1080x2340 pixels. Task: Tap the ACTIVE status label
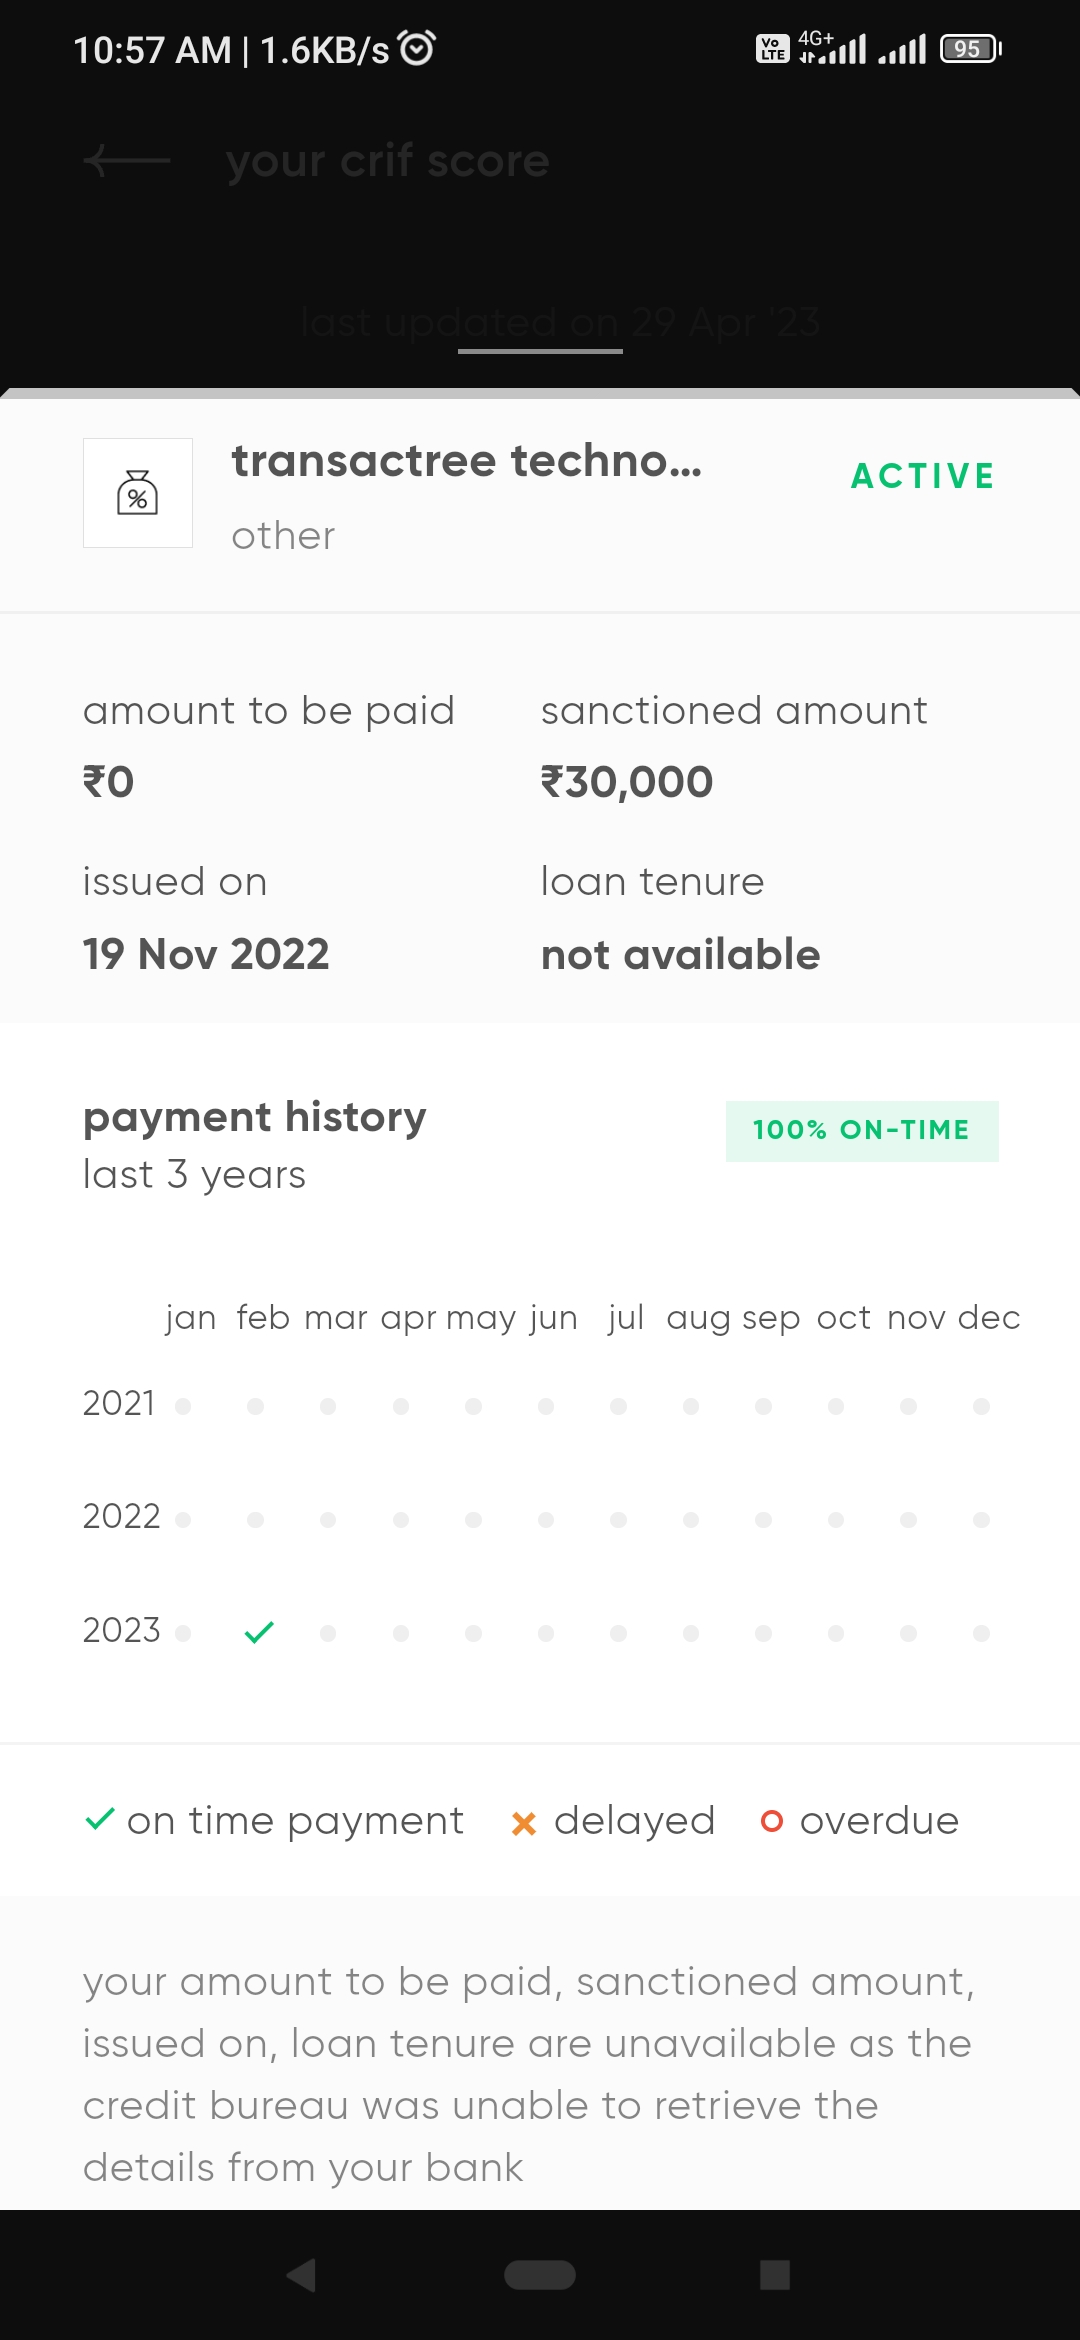coord(922,476)
